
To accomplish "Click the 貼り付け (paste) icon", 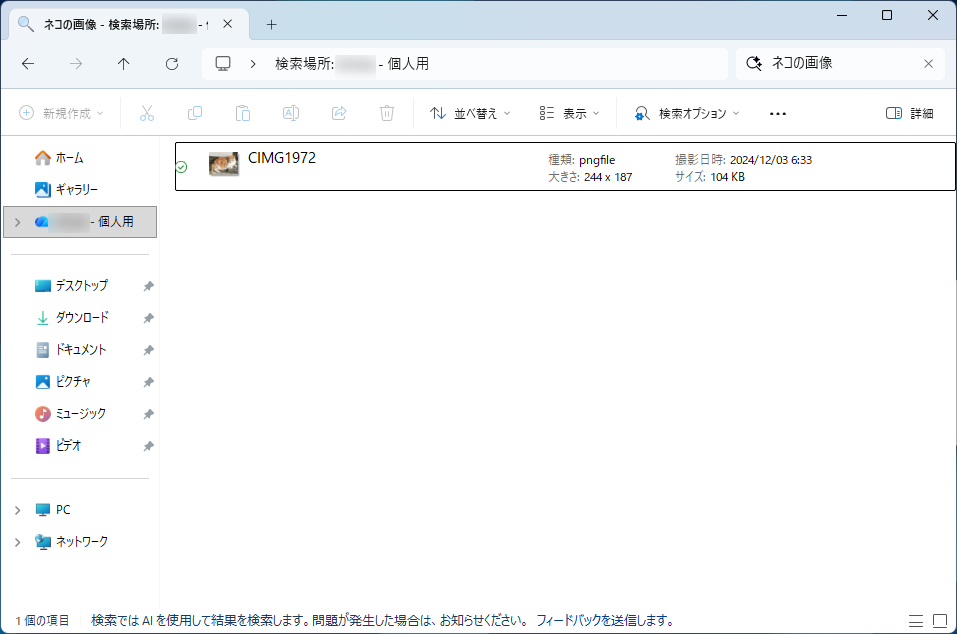I will pyautogui.click(x=243, y=113).
